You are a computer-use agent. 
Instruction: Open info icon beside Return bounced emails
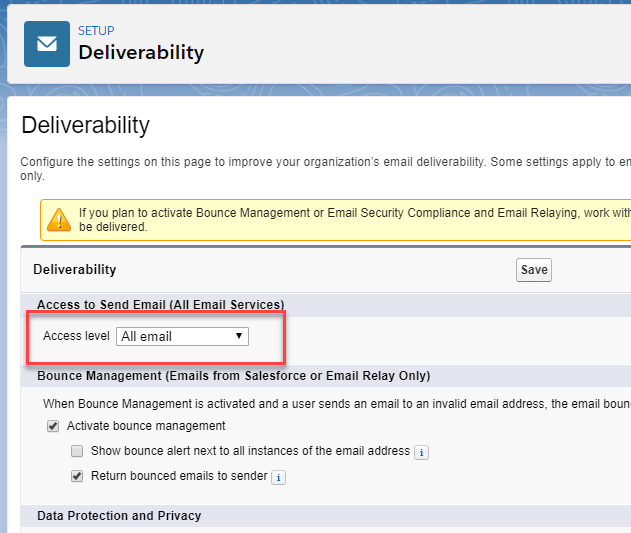(278, 478)
